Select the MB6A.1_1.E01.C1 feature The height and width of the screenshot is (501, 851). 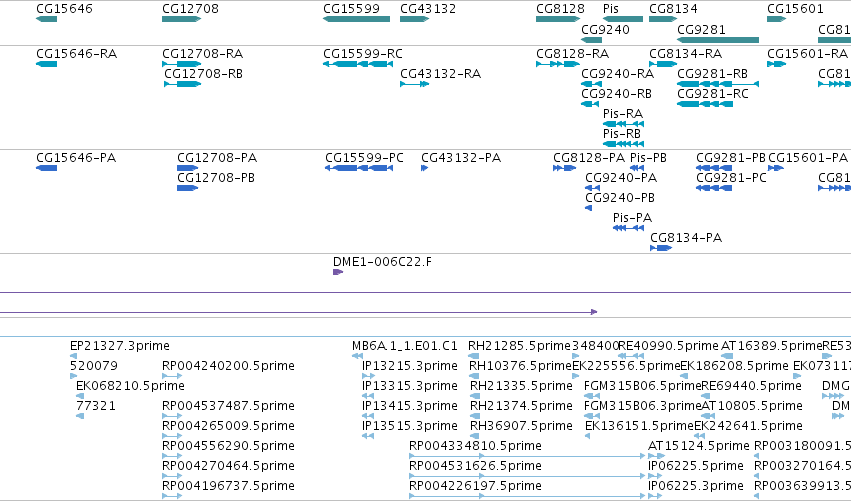tap(357, 356)
